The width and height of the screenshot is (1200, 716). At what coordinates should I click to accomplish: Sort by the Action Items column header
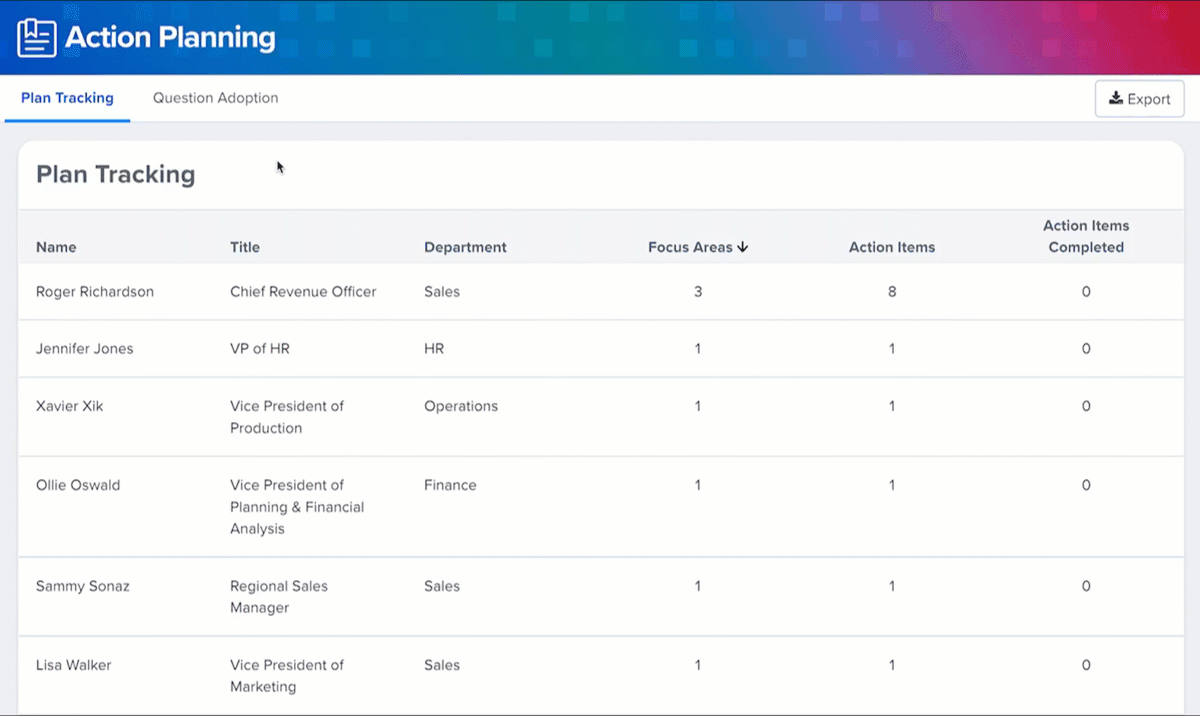[x=892, y=247]
